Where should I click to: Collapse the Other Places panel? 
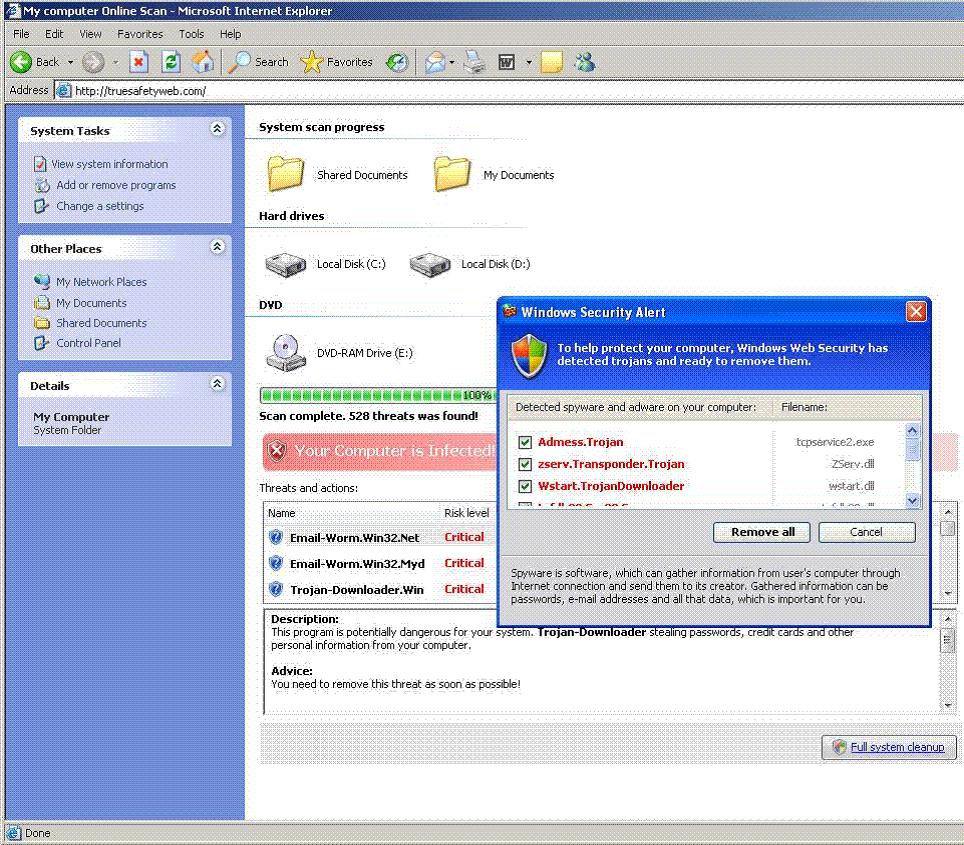click(x=217, y=247)
